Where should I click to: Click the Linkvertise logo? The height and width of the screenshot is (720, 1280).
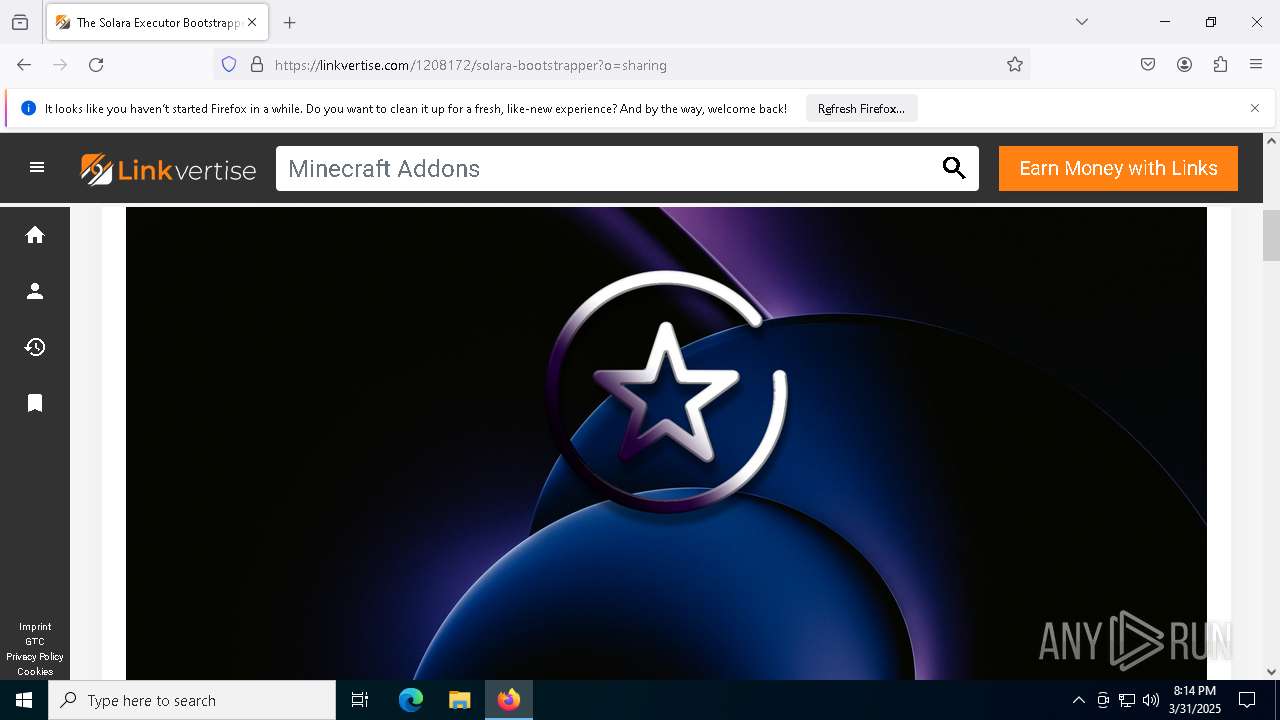pyautogui.click(x=168, y=169)
